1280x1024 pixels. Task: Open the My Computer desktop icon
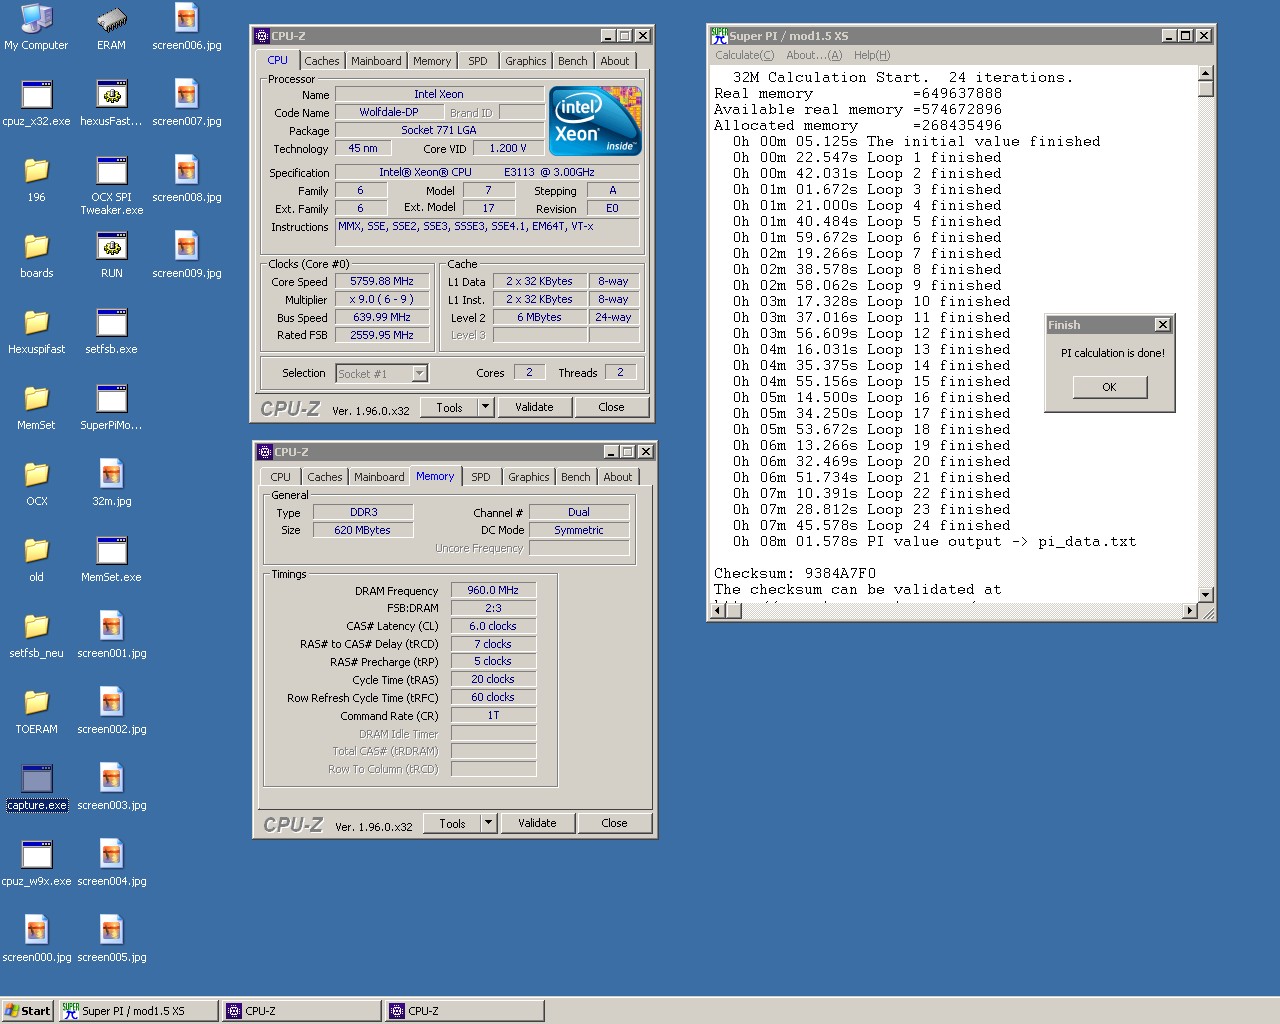(x=36, y=27)
